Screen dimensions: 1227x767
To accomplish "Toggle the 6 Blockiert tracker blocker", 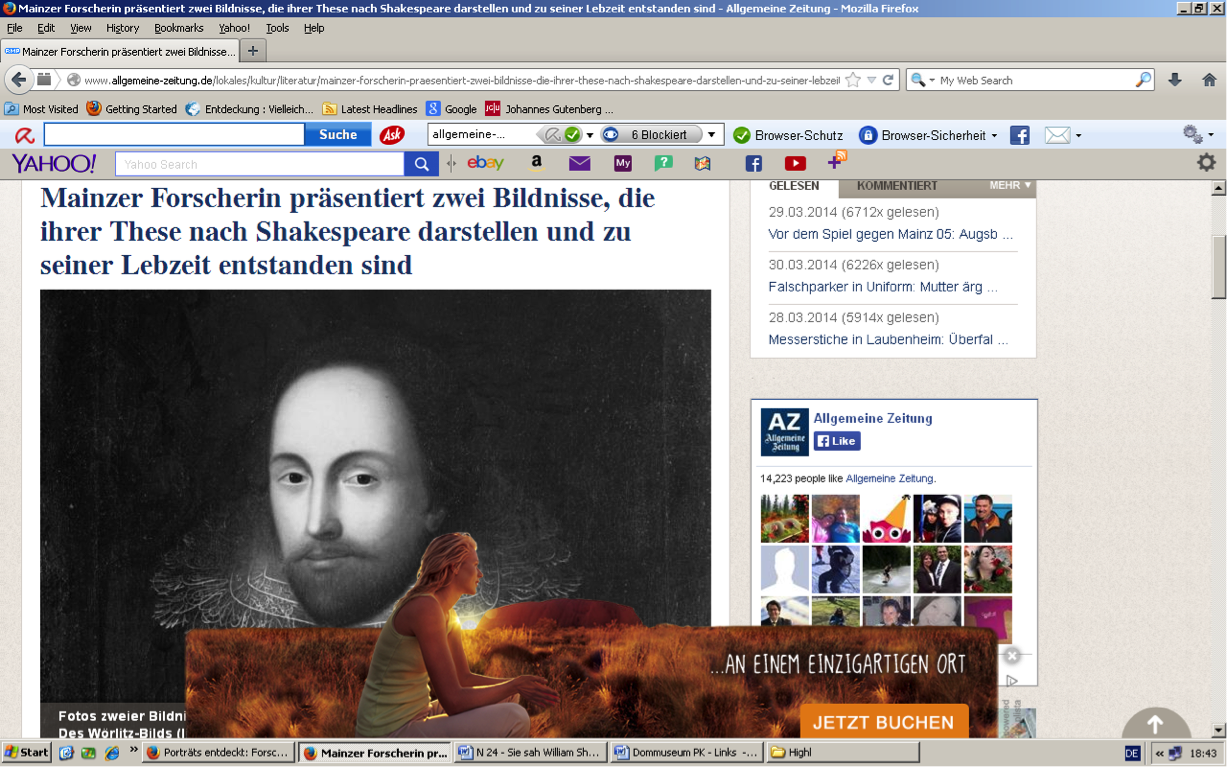I will tap(650, 135).
